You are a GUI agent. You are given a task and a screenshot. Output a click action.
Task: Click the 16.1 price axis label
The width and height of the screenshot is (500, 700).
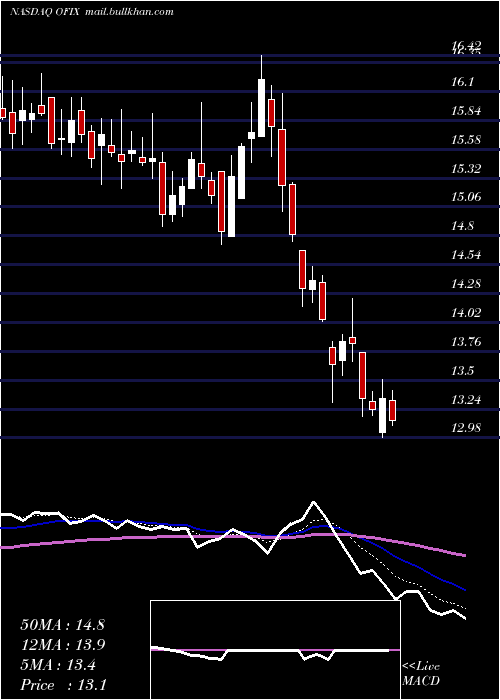[462, 82]
